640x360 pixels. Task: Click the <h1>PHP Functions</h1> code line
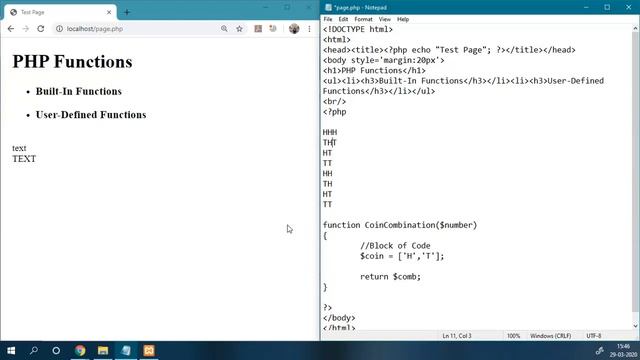[x=374, y=71]
